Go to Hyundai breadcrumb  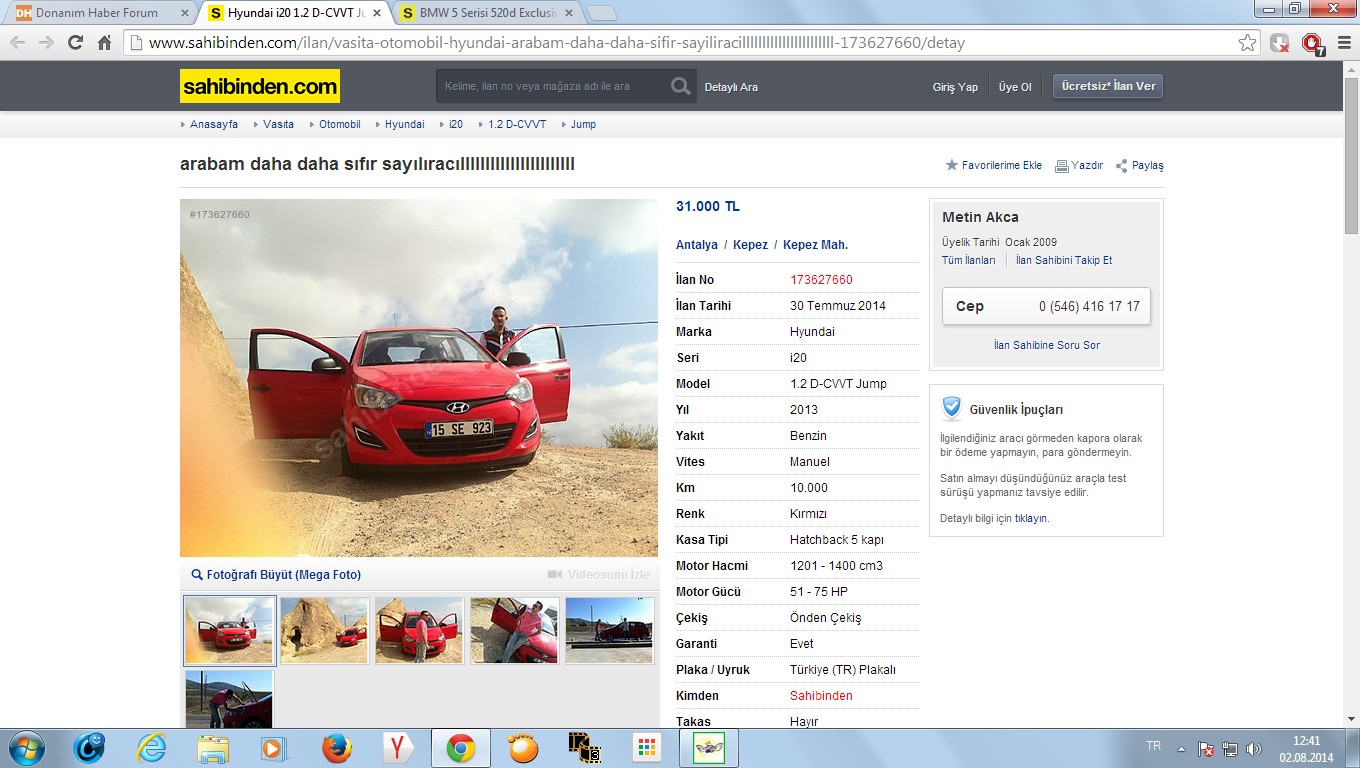[x=404, y=124]
